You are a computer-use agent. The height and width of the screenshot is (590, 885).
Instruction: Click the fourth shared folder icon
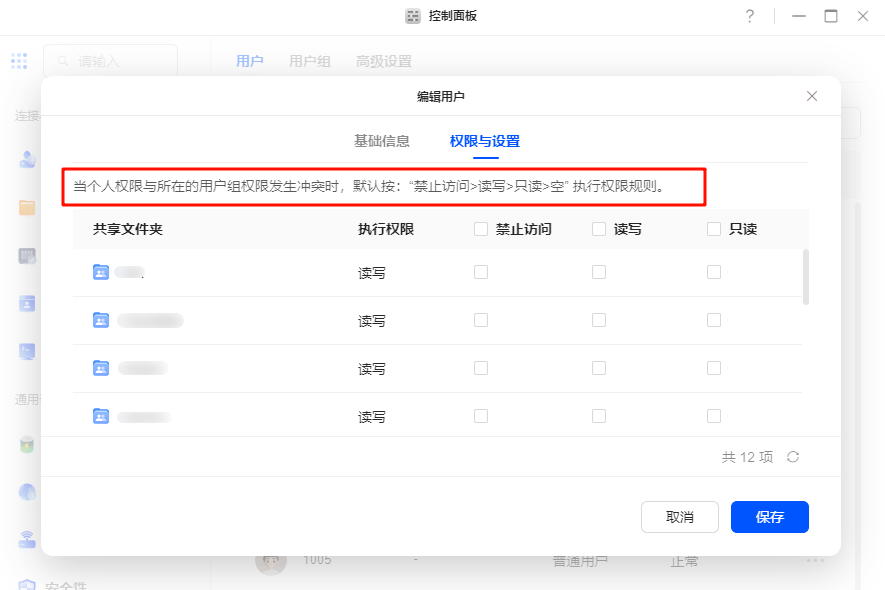101,416
